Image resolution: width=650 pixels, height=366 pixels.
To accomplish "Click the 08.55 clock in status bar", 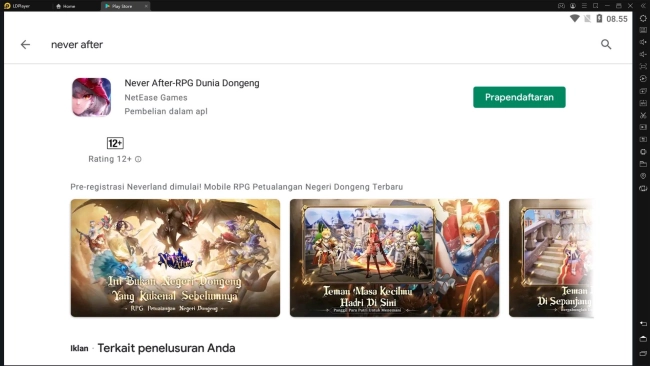I will point(617,19).
